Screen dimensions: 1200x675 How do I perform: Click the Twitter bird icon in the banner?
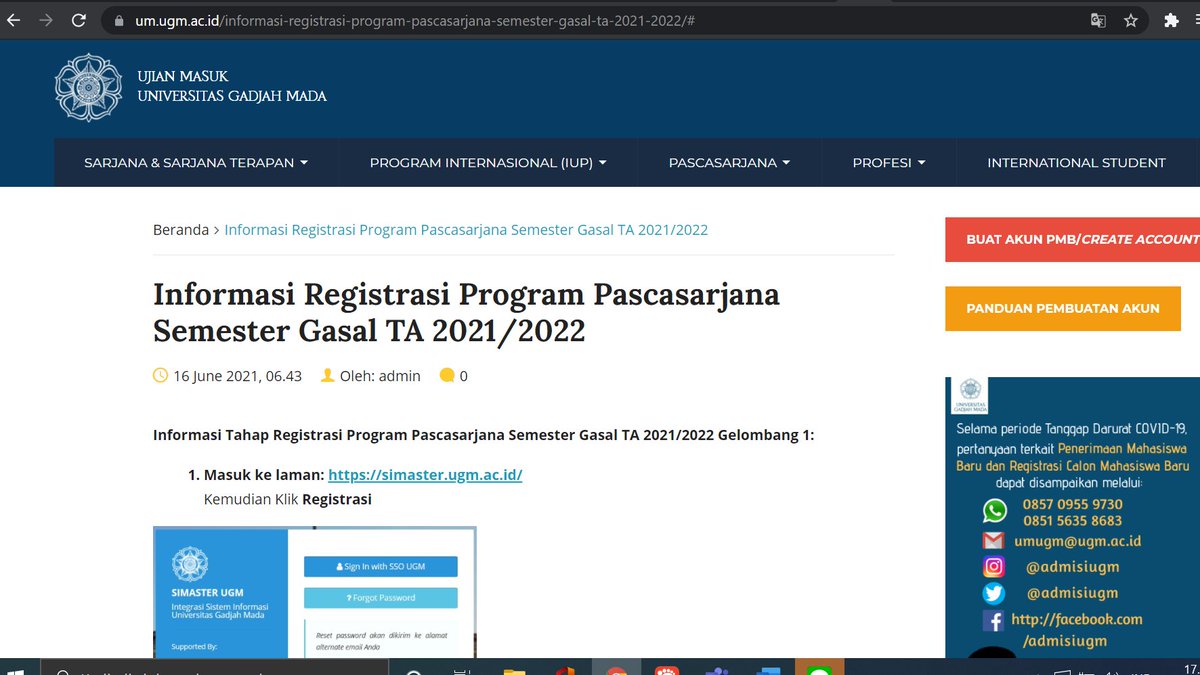point(993,594)
